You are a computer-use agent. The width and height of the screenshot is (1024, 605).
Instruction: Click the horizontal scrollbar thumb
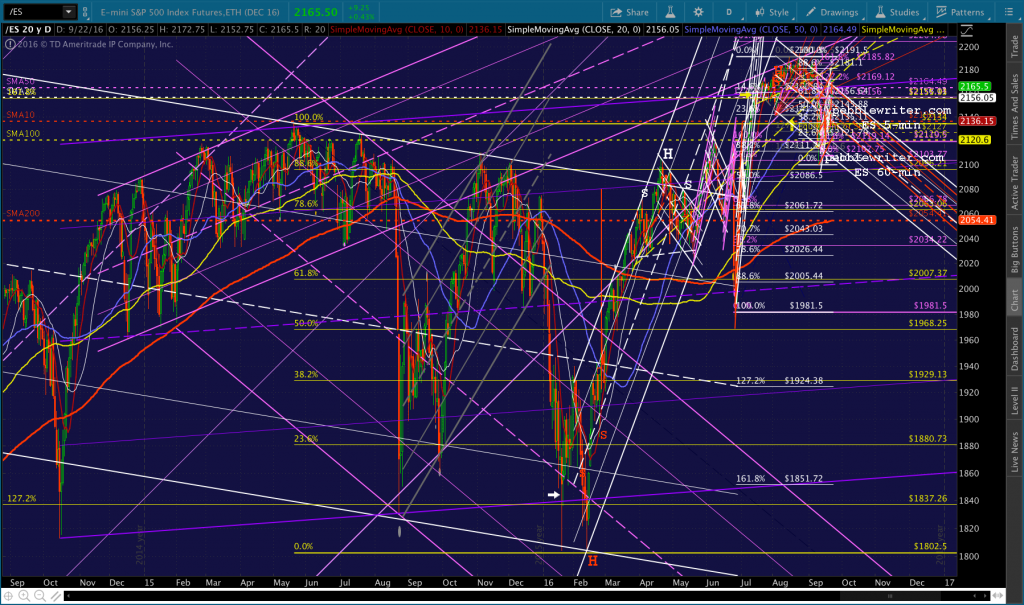coord(889,596)
